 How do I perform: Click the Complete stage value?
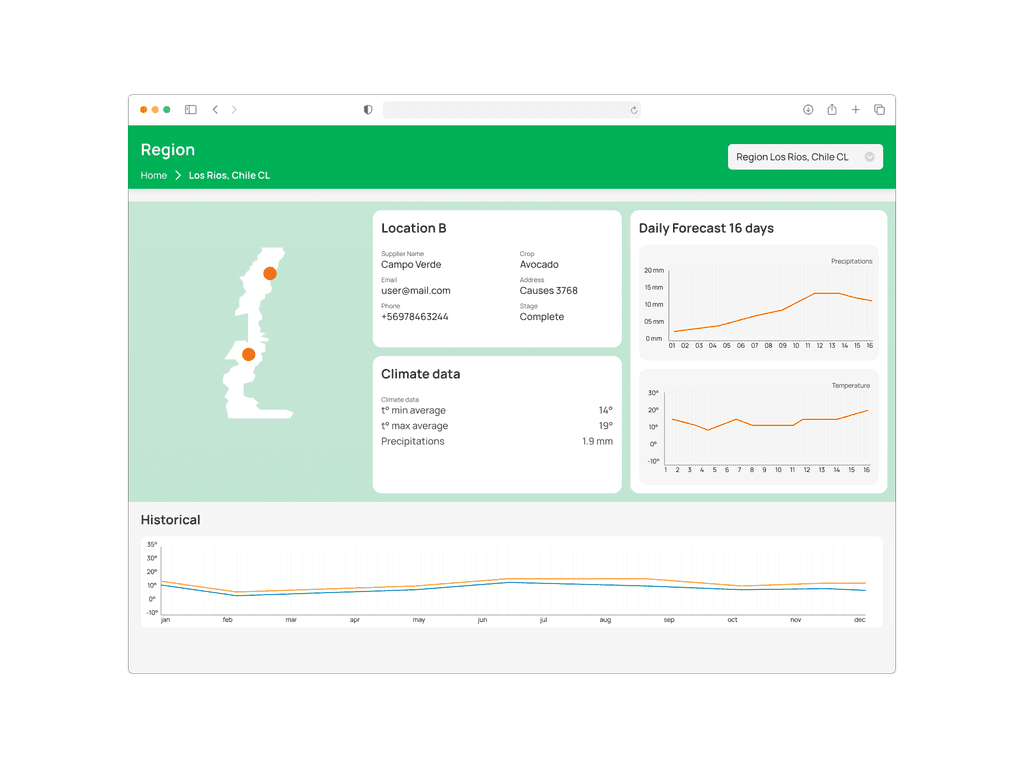coord(541,317)
